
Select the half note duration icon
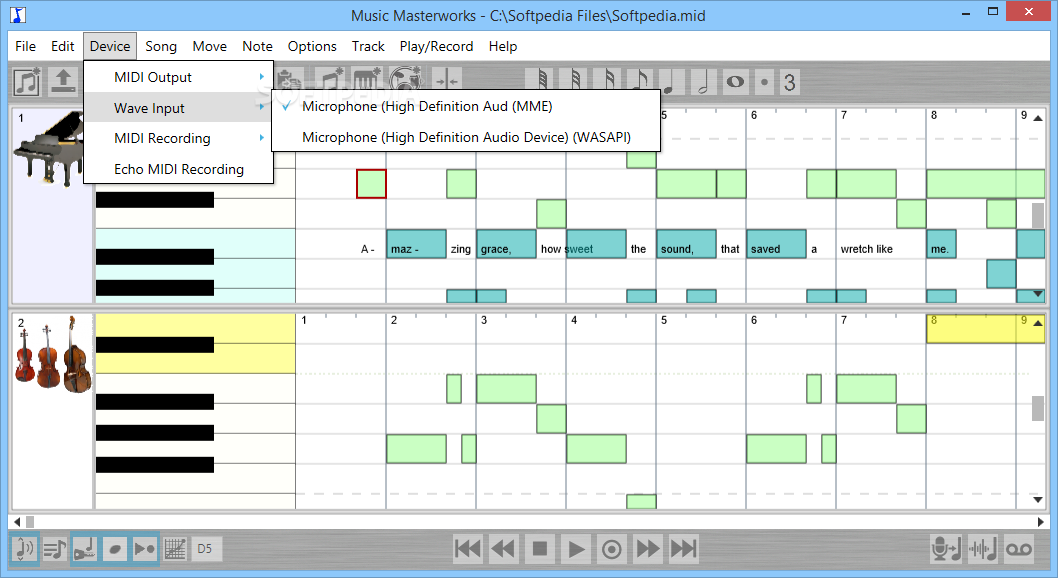point(702,82)
